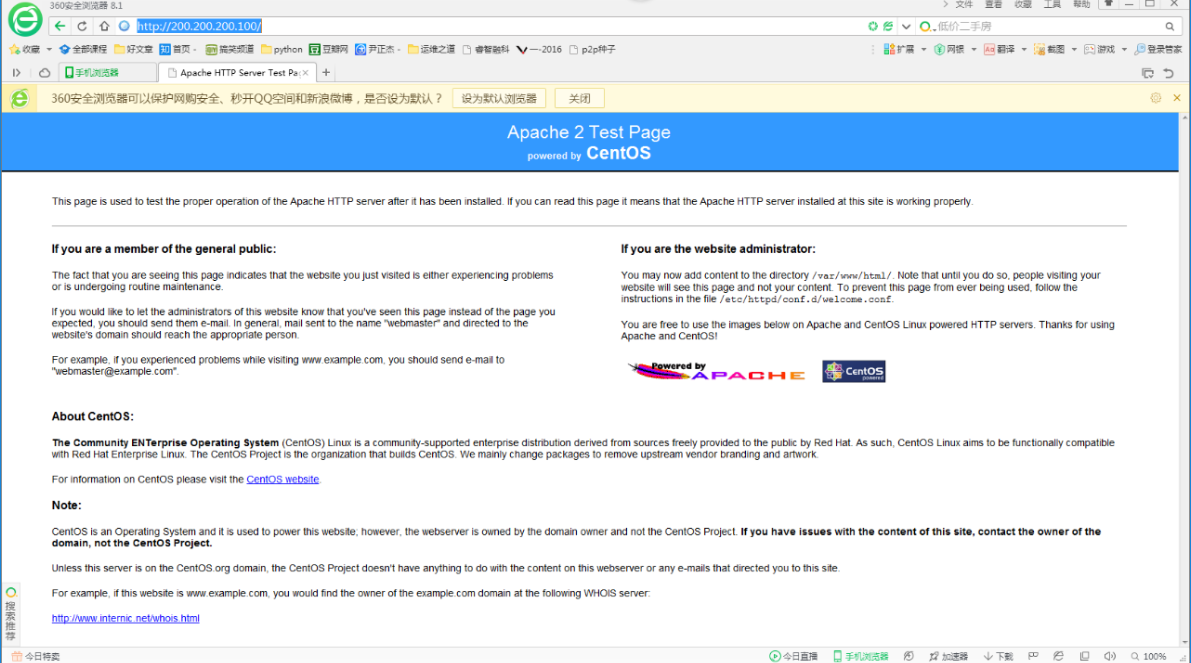The width and height of the screenshot is (1191, 663).
Task: Expand the 翻译 dropdown arrow
Action: [1024, 49]
